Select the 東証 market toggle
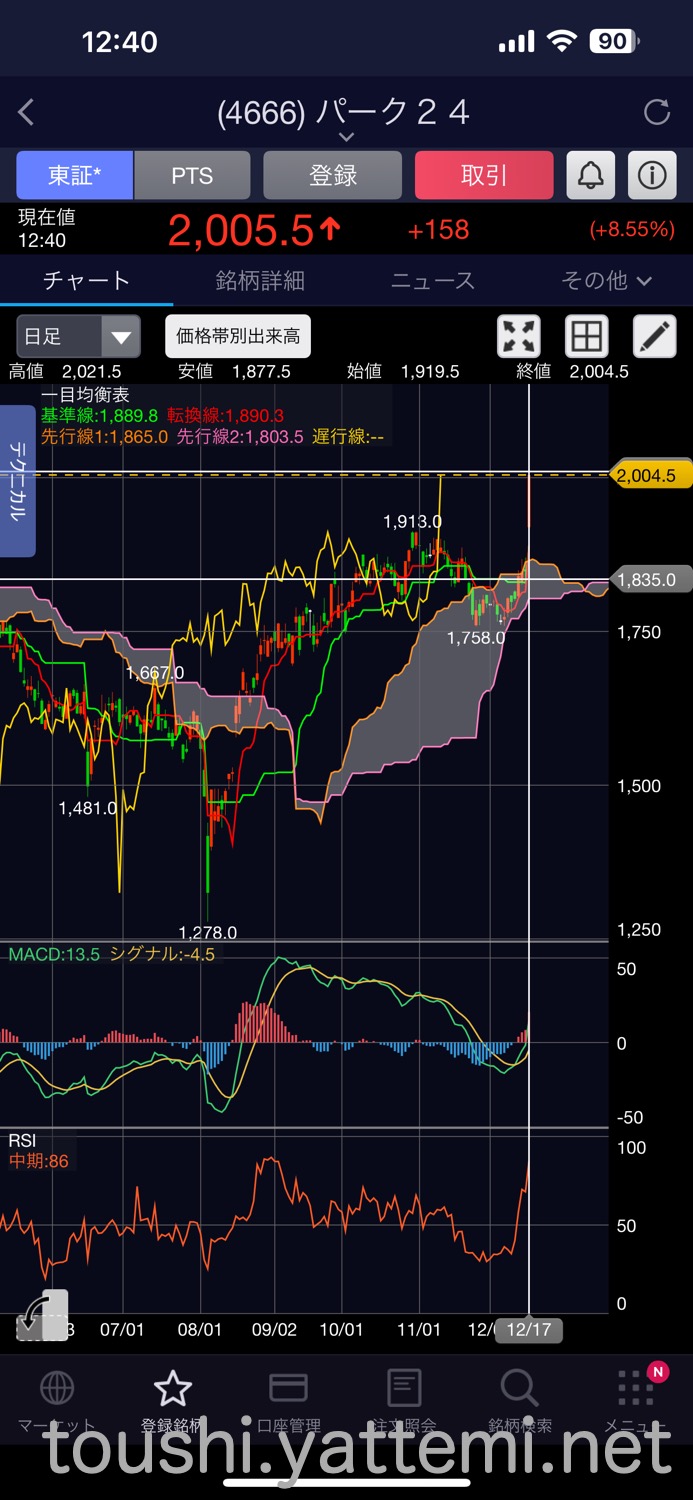This screenshot has width=693, height=1500. pyautogui.click(x=74, y=176)
